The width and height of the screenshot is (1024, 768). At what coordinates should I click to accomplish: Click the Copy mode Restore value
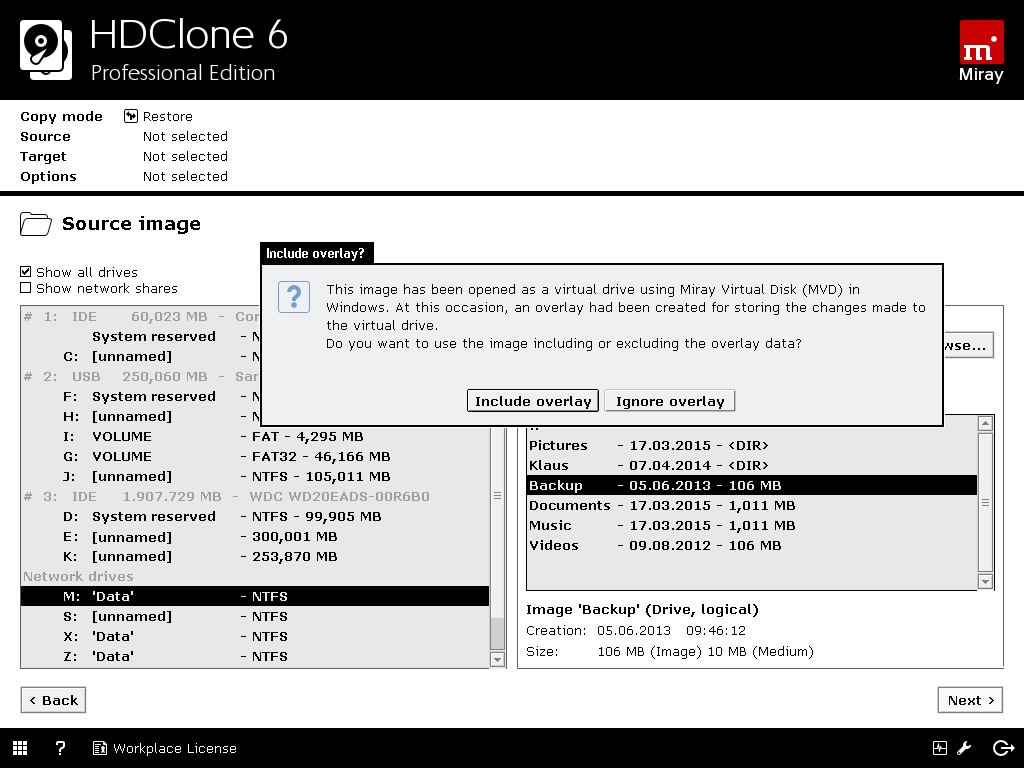168,116
